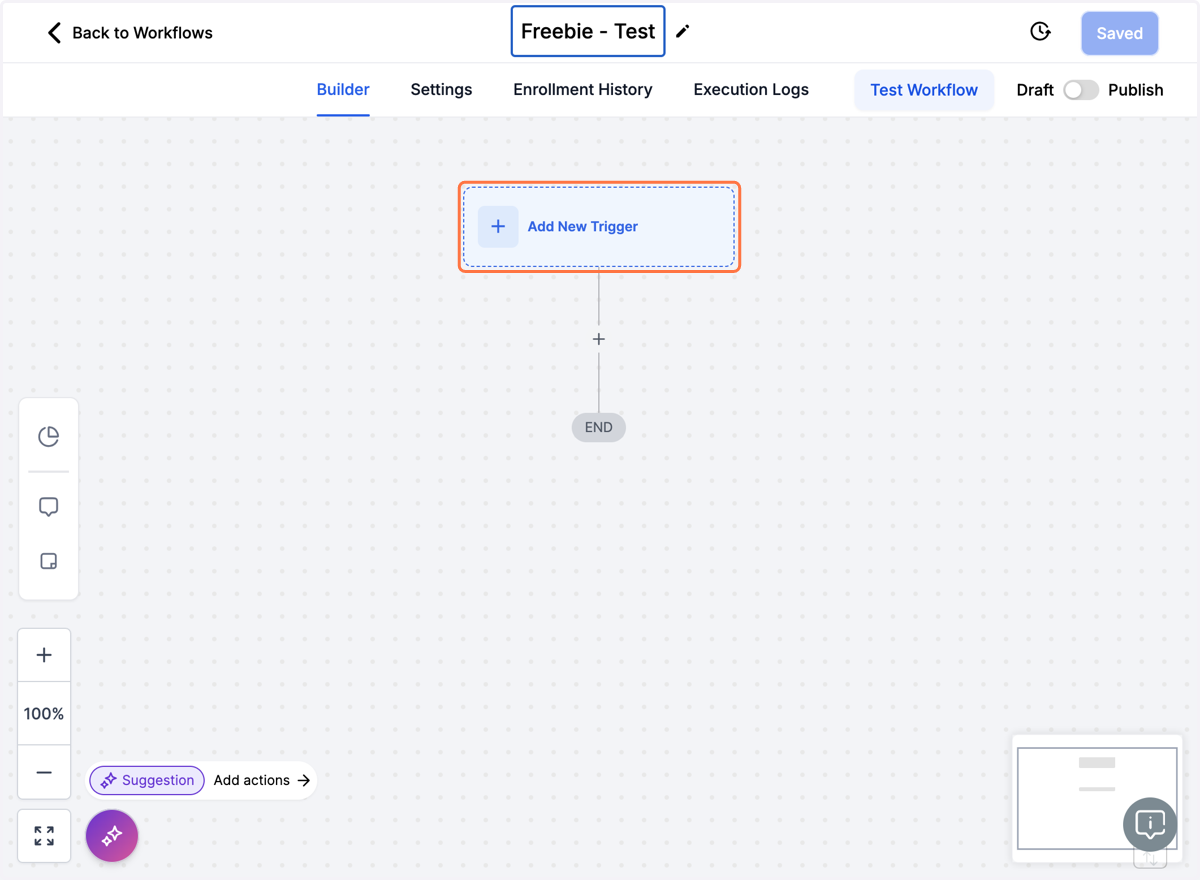Zoom in with the plus button
1200x880 pixels.
click(x=44, y=655)
